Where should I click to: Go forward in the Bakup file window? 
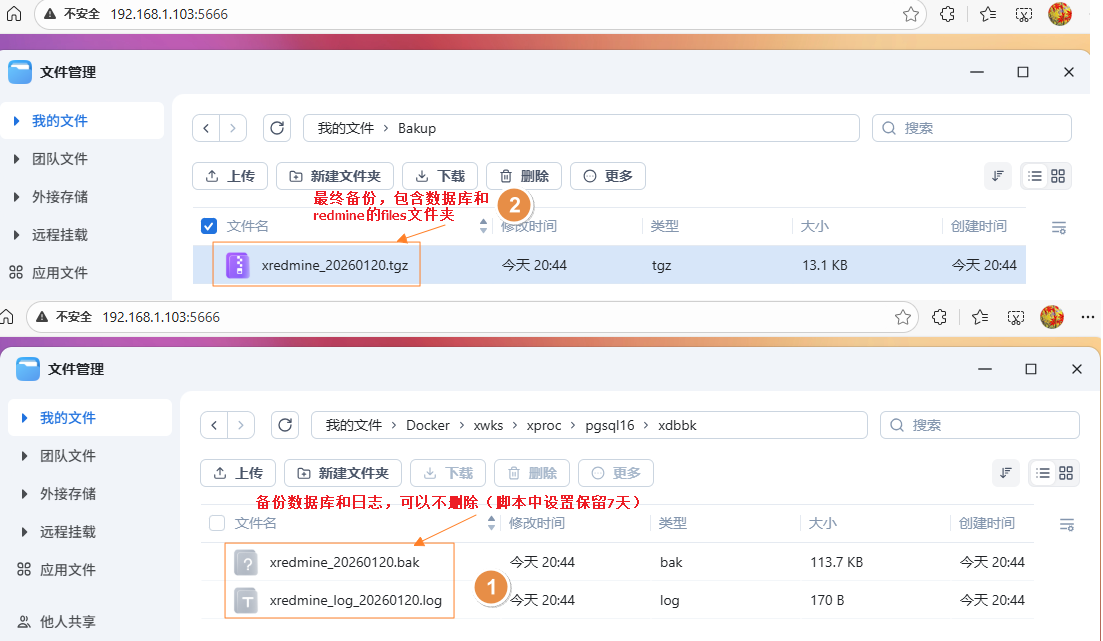(233, 128)
